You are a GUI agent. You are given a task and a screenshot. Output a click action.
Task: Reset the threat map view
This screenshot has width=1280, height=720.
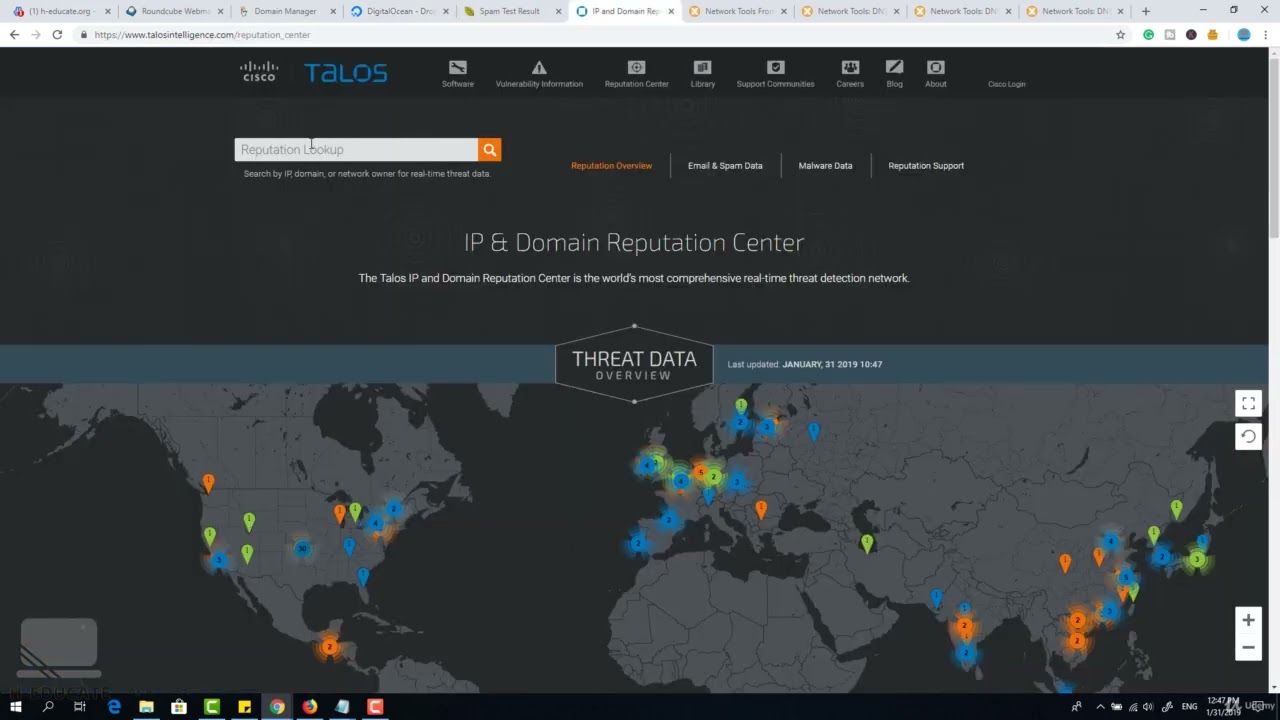point(1248,436)
